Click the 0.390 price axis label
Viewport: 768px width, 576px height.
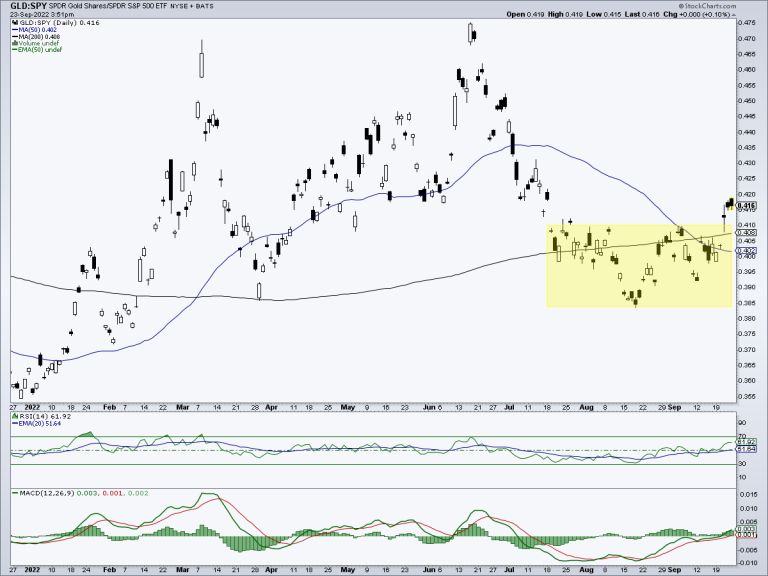click(x=746, y=287)
